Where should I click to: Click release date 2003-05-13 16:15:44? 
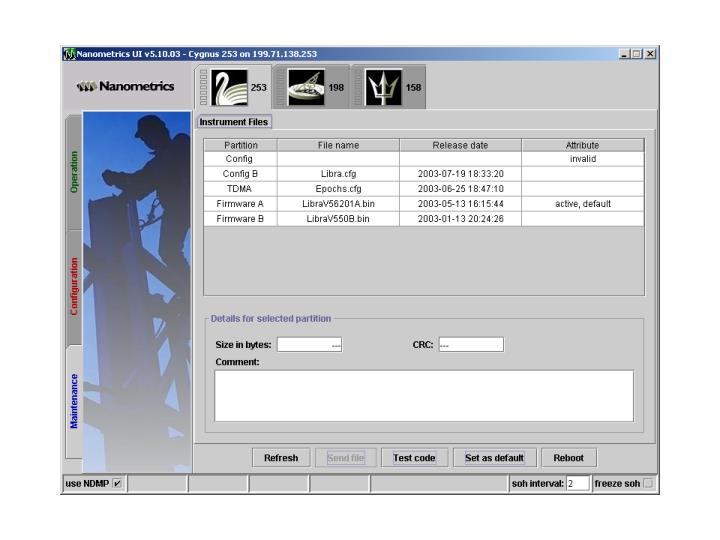[461, 204]
